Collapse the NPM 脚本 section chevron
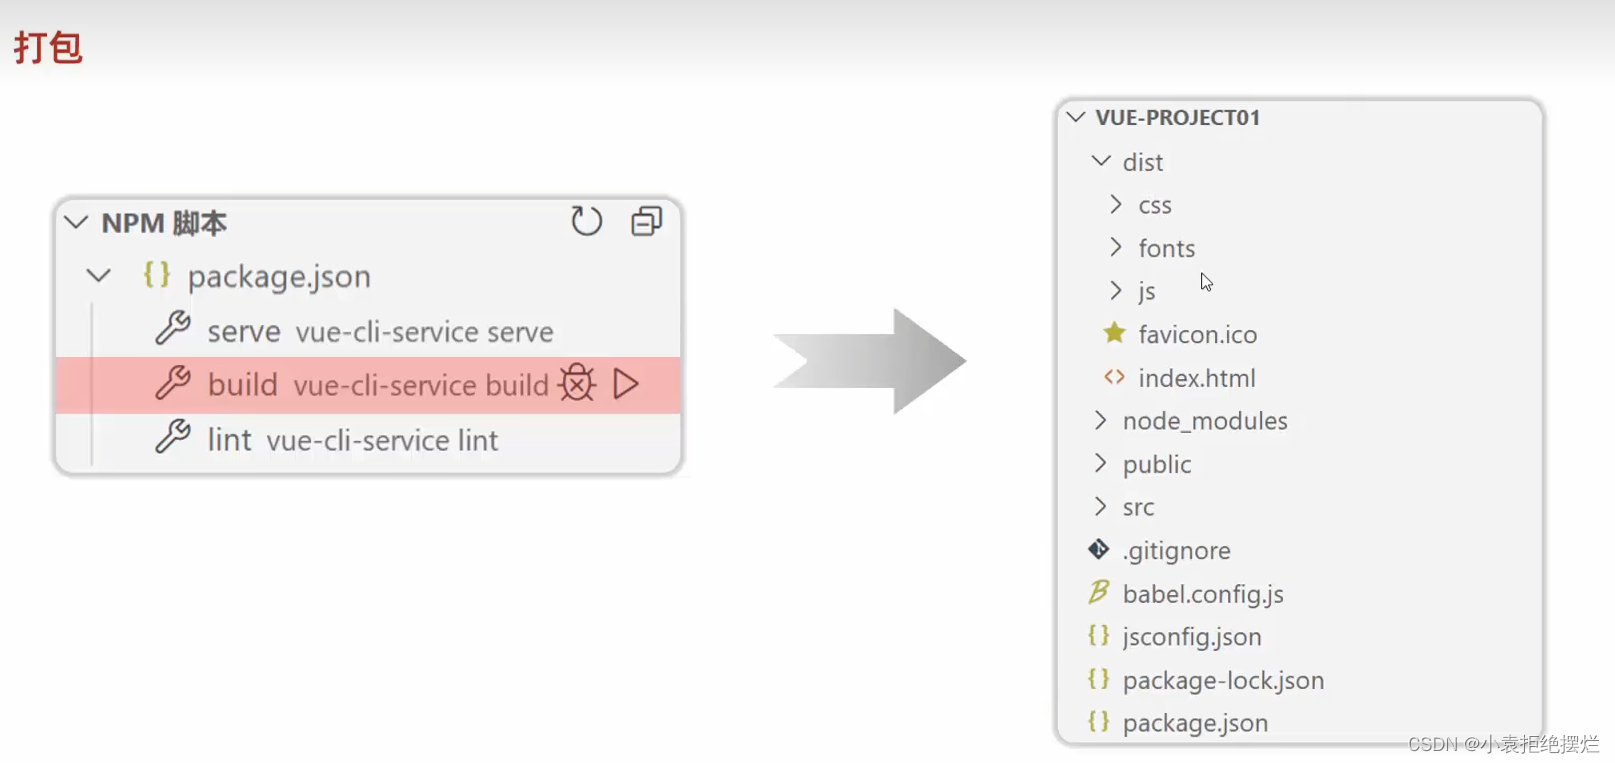This screenshot has width=1615, height=763. [x=77, y=222]
